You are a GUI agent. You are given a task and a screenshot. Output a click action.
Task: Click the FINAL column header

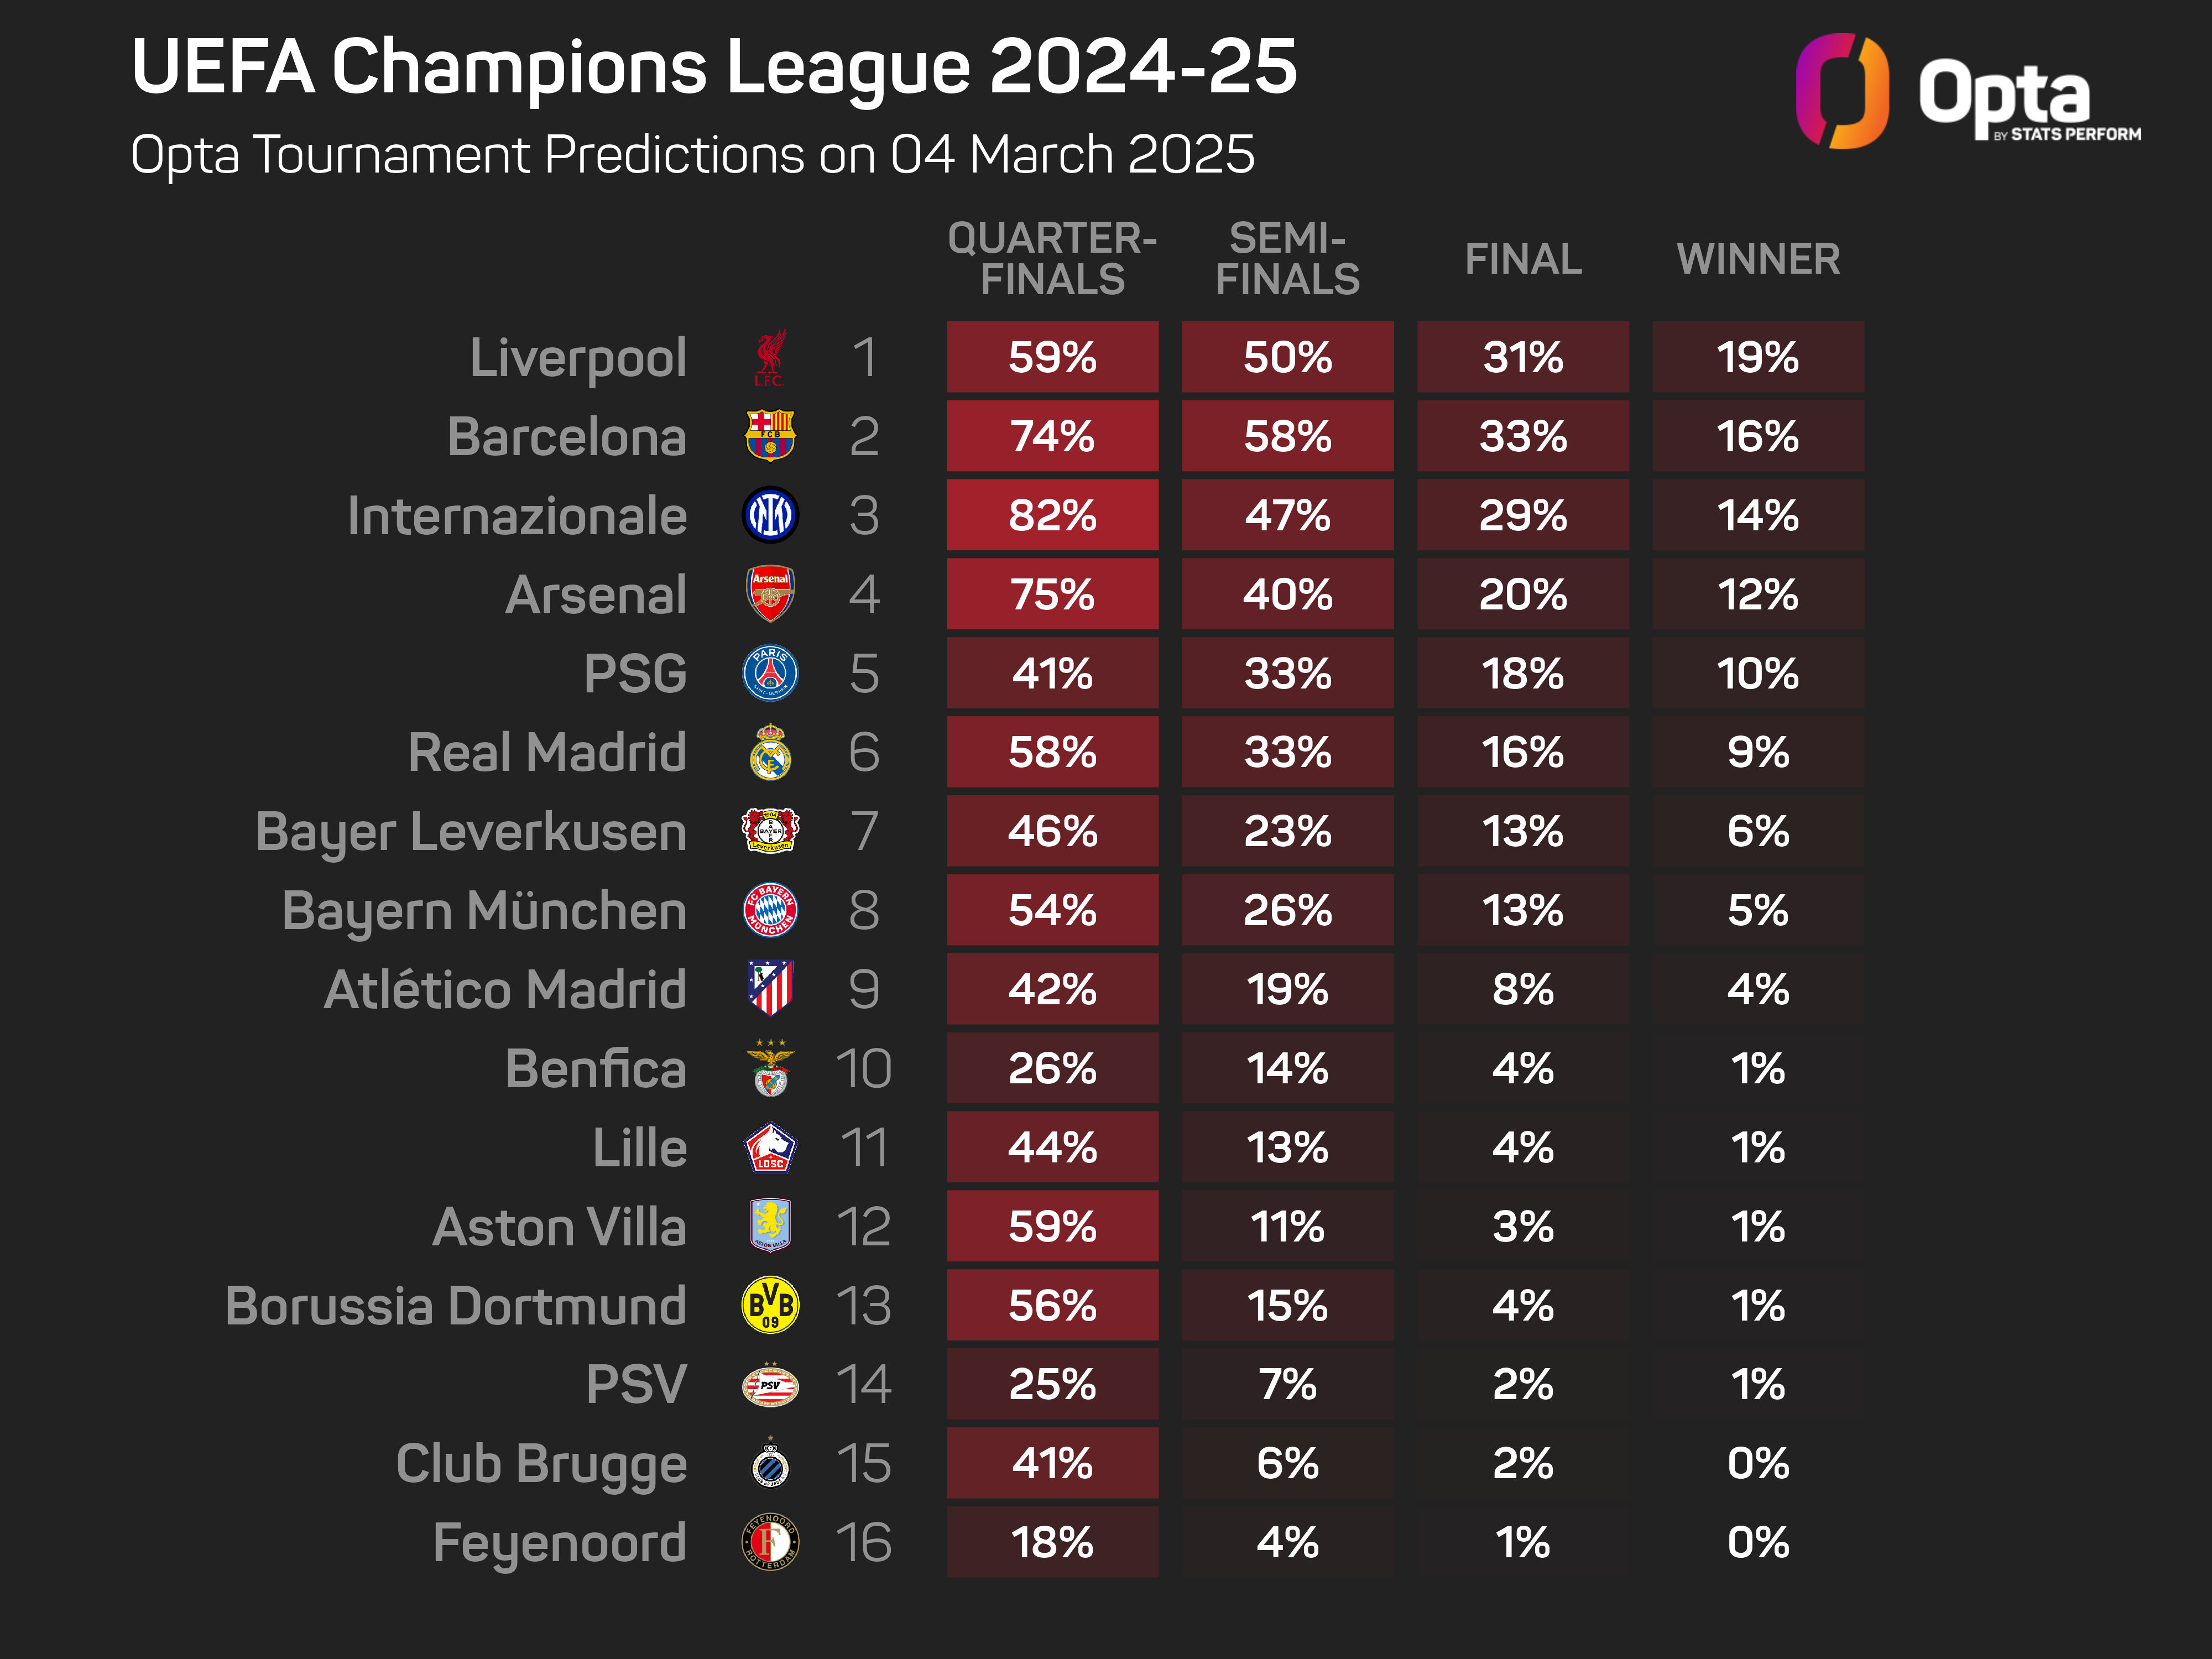[1523, 259]
